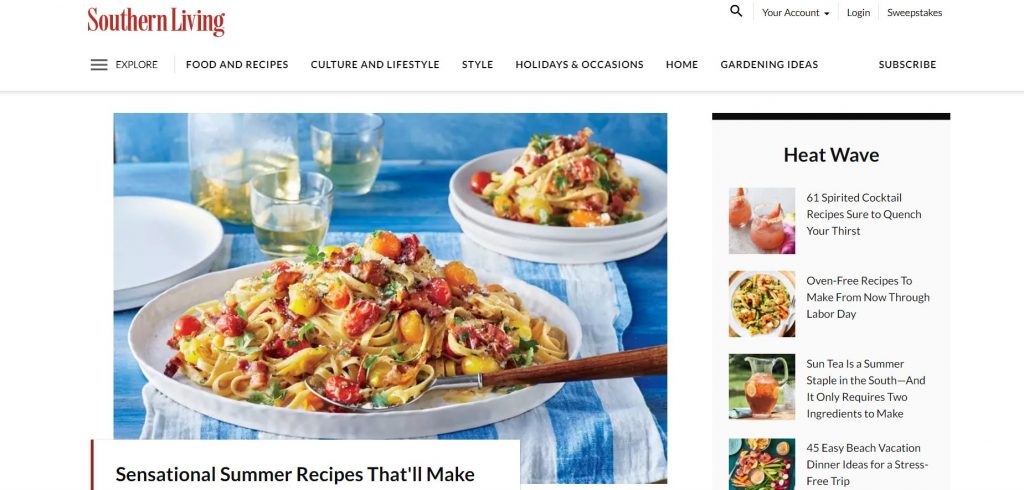Viewport: 1024px width, 490px height.
Task: Select Culture and Lifestyle menu item
Action: [375, 65]
